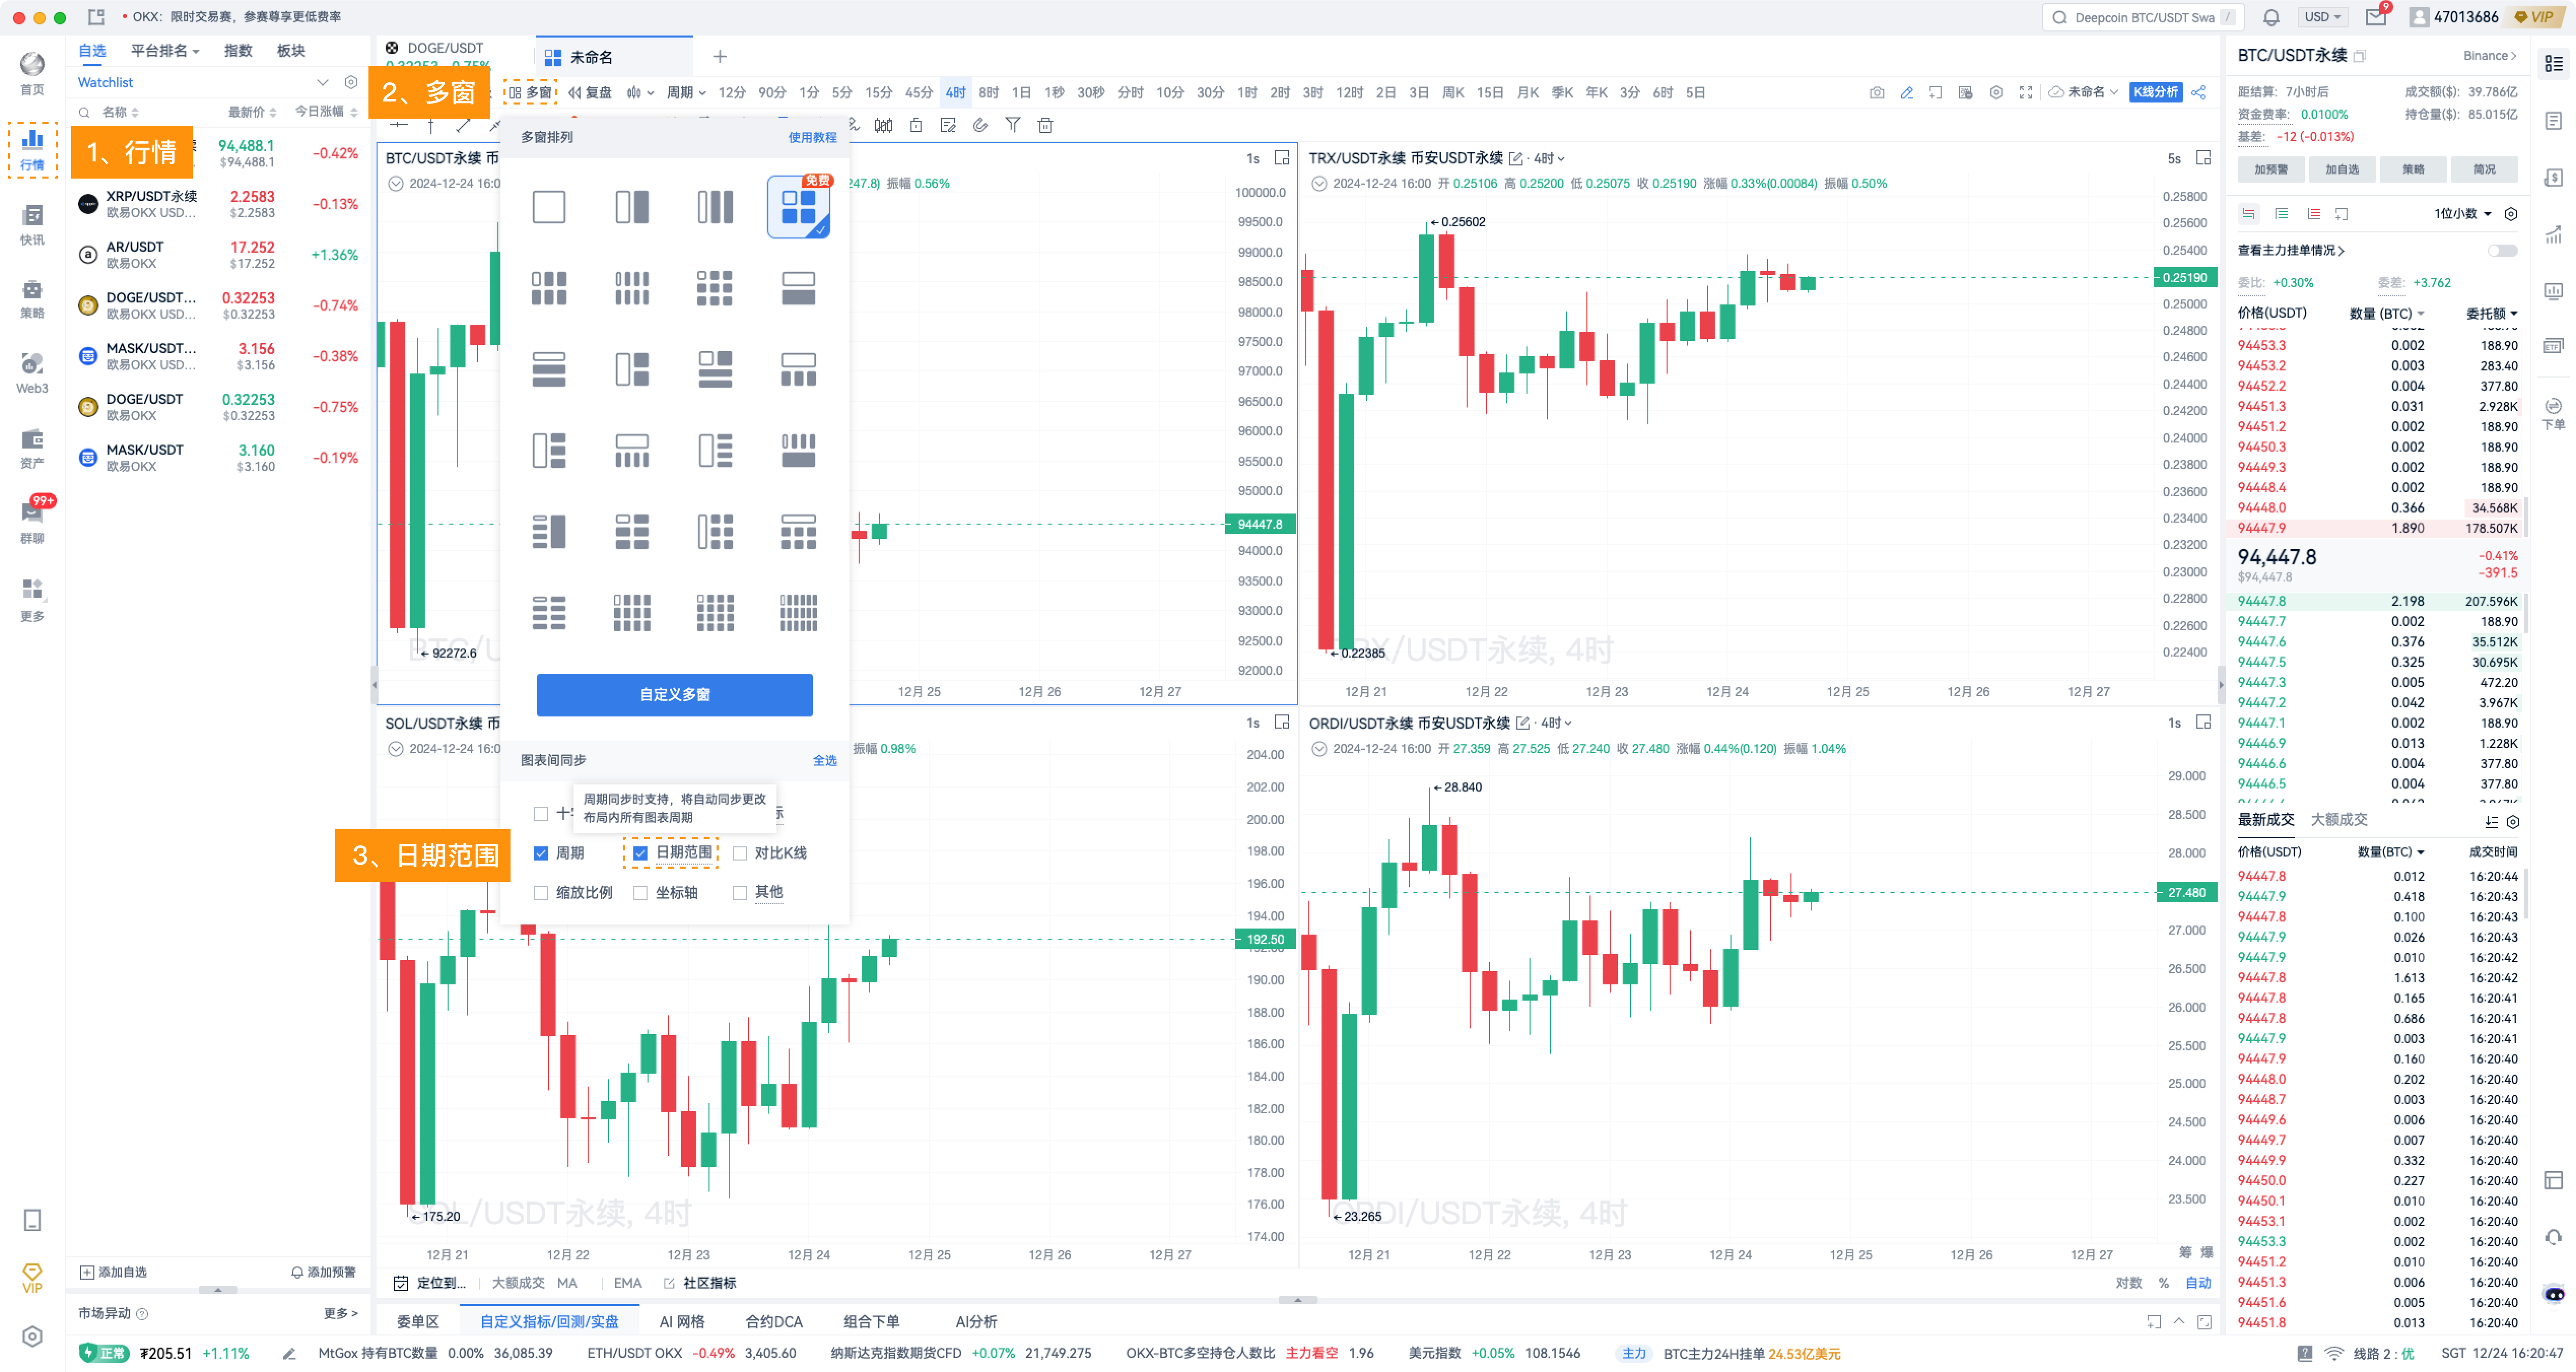
Task: Click the 自定义多窗 button
Action: point(674,695)
